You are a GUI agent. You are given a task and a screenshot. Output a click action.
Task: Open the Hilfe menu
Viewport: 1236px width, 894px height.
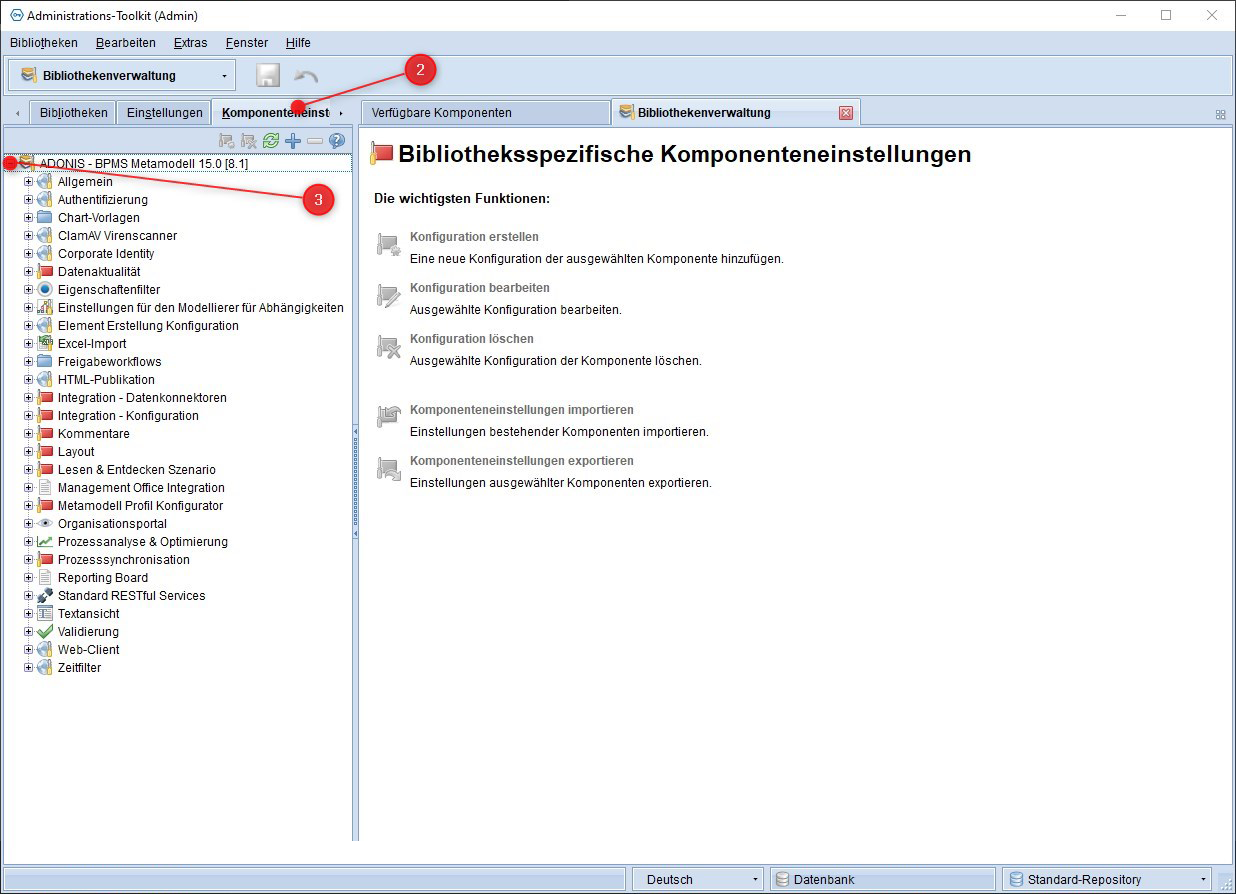click(298, 43)
